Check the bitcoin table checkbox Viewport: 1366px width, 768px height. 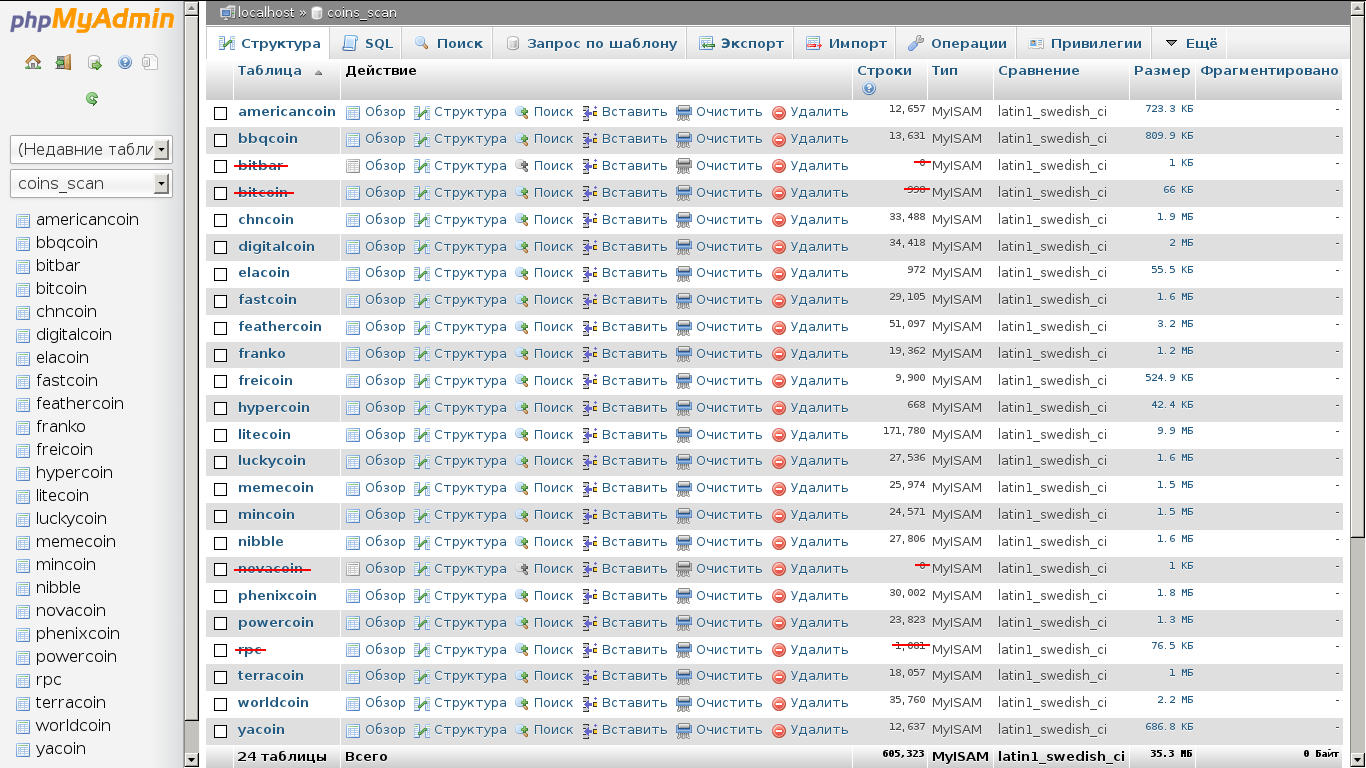[221, 194]
